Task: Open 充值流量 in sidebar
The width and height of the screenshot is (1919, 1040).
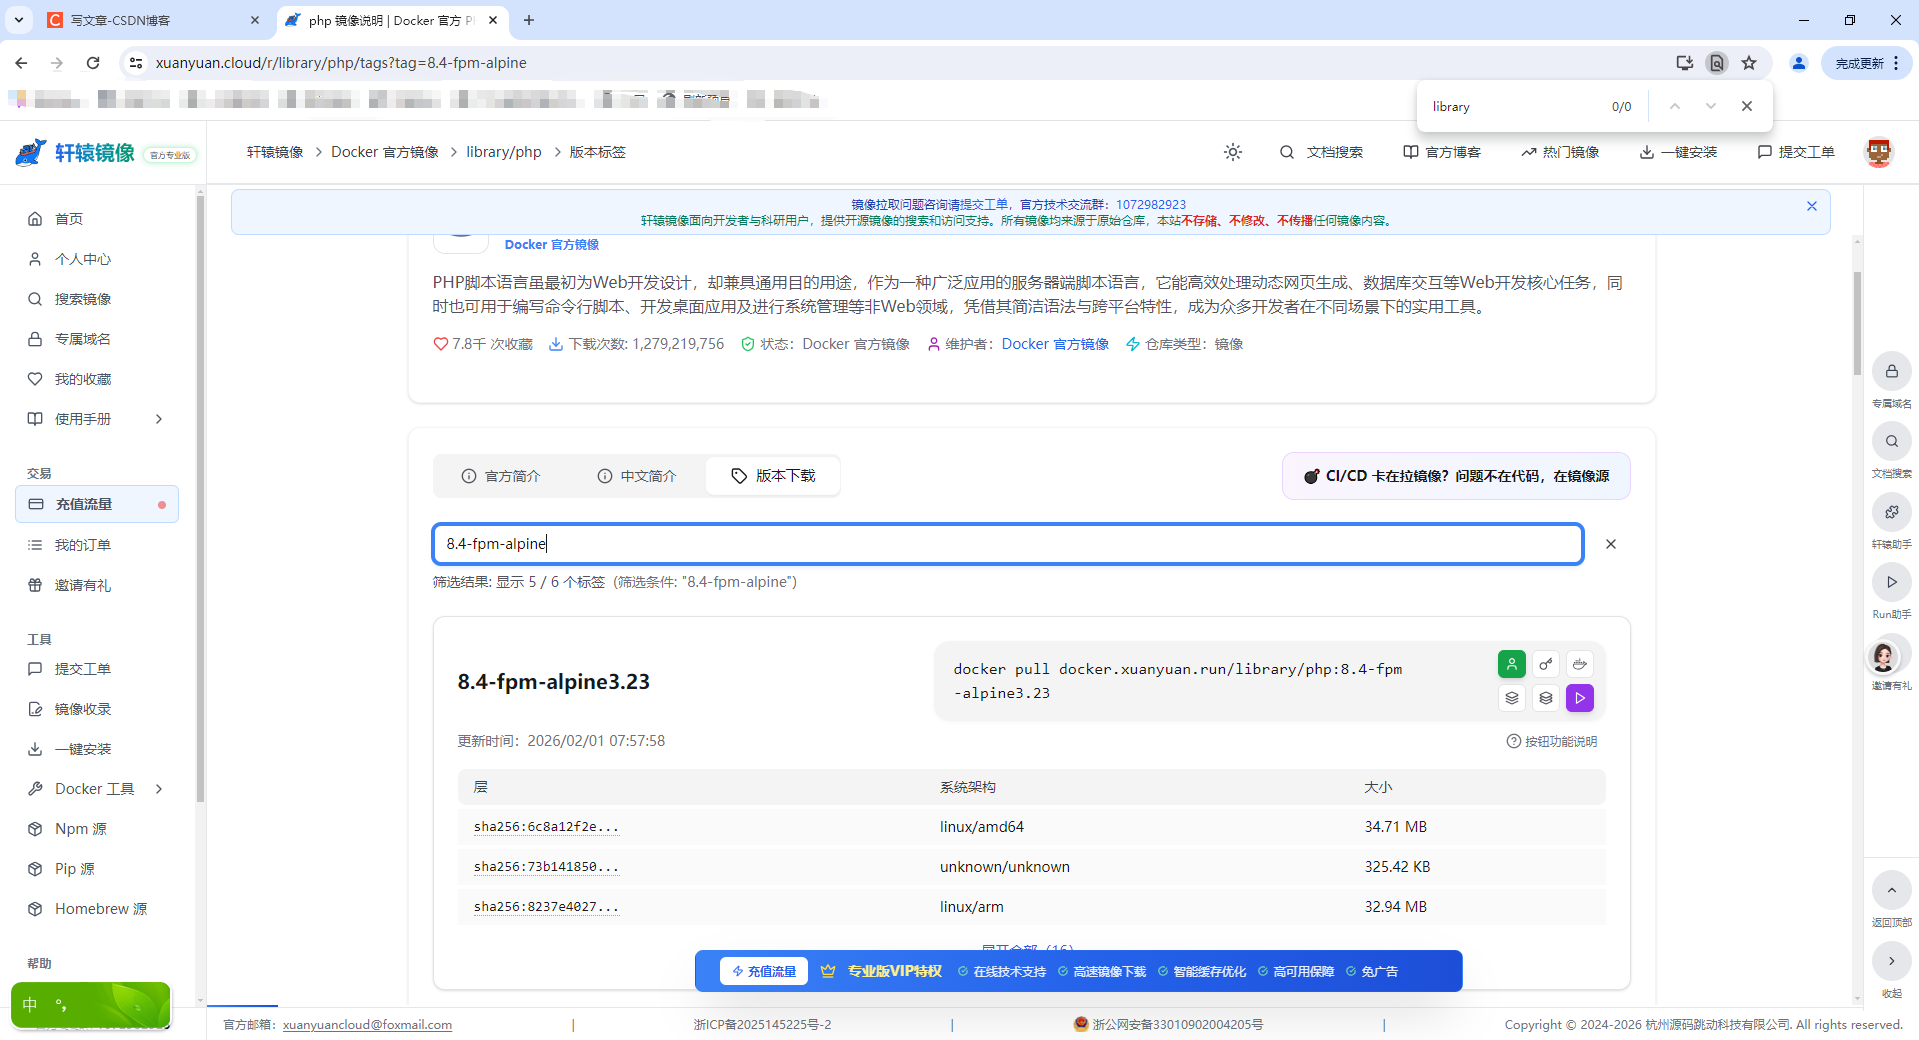Action: tap(97, 504)
